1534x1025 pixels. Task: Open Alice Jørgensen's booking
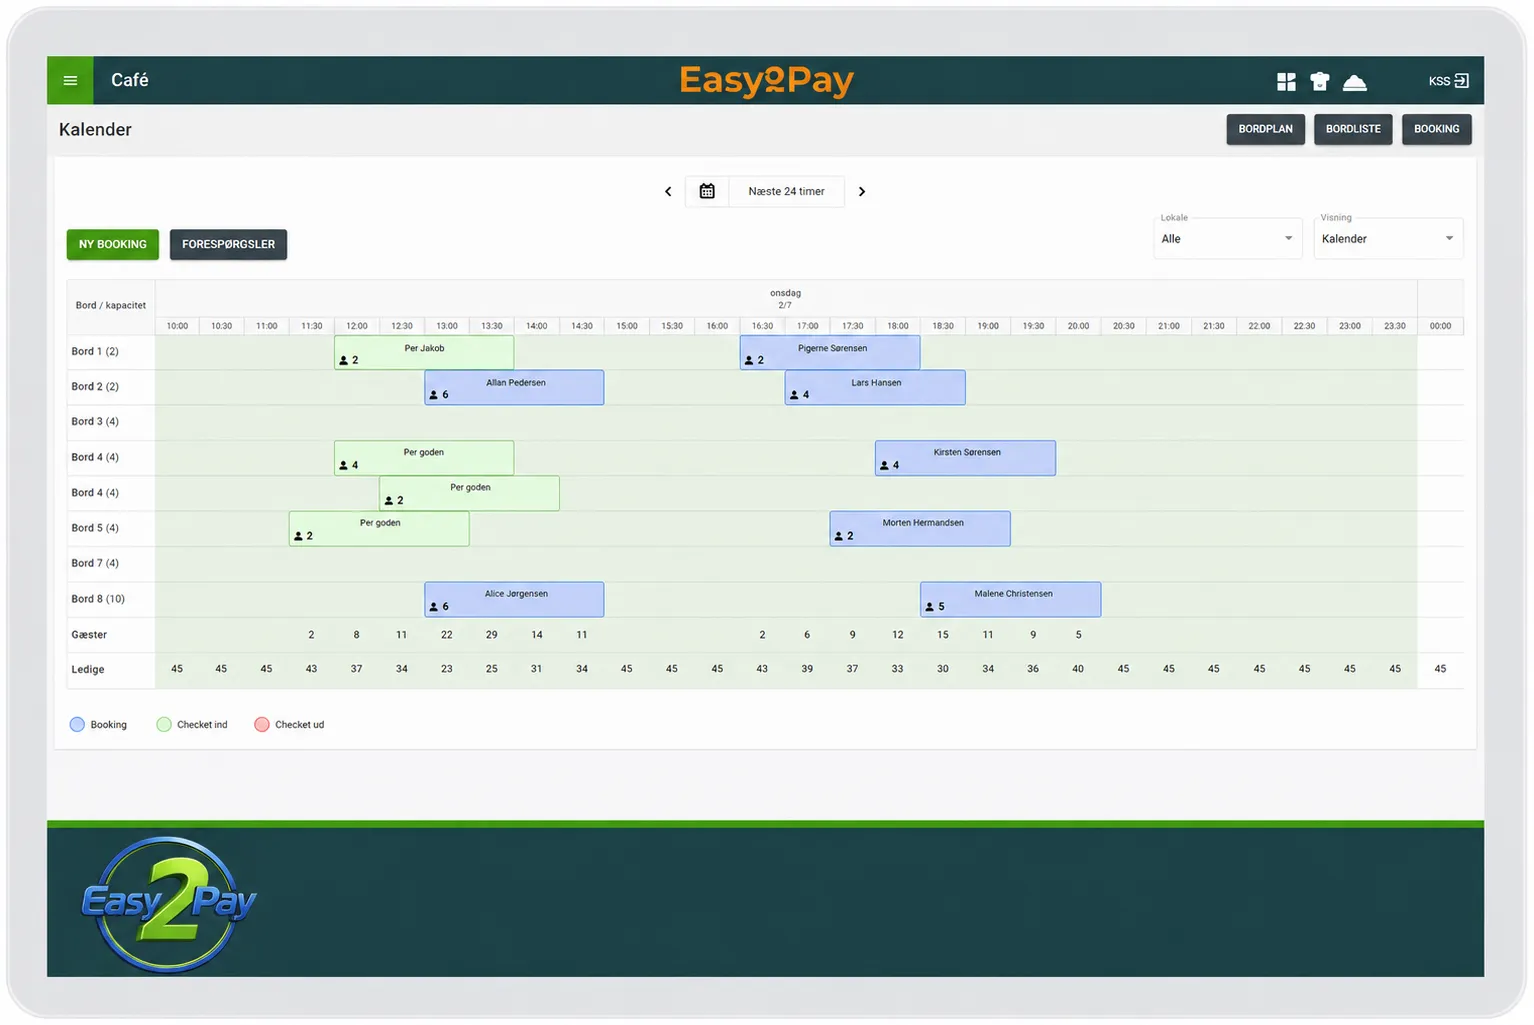coord(514,599)
